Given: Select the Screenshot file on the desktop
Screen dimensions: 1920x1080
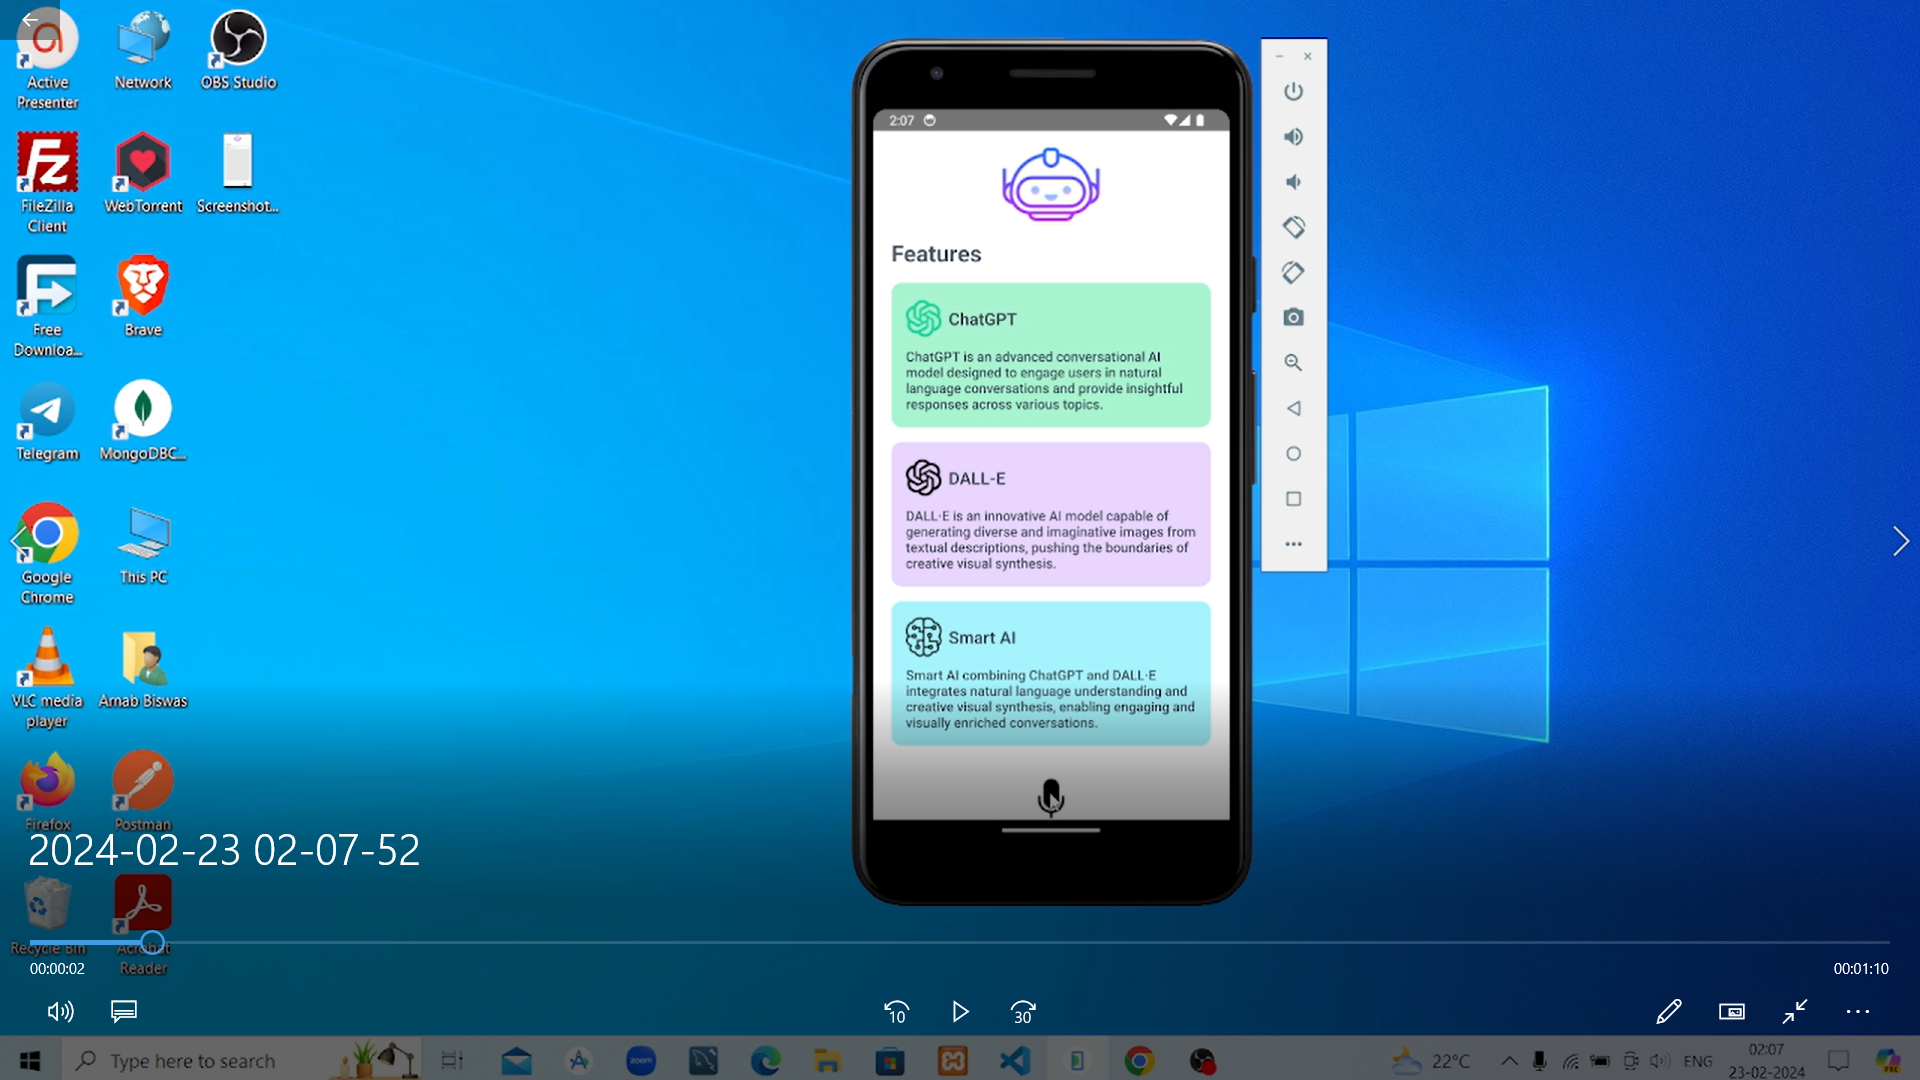Looking at the screenshot, I should click(237, 173).
